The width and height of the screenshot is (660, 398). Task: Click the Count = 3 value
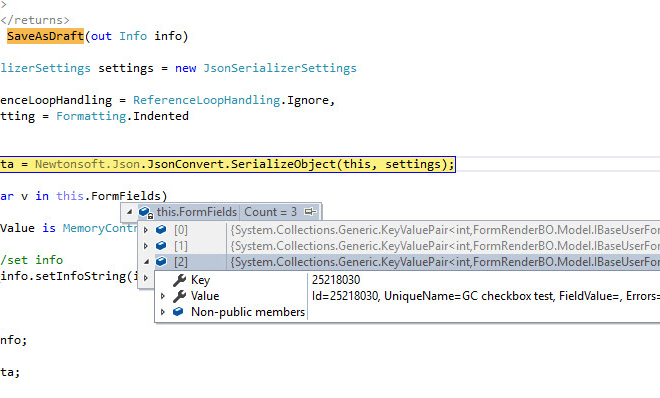point(271,212)
